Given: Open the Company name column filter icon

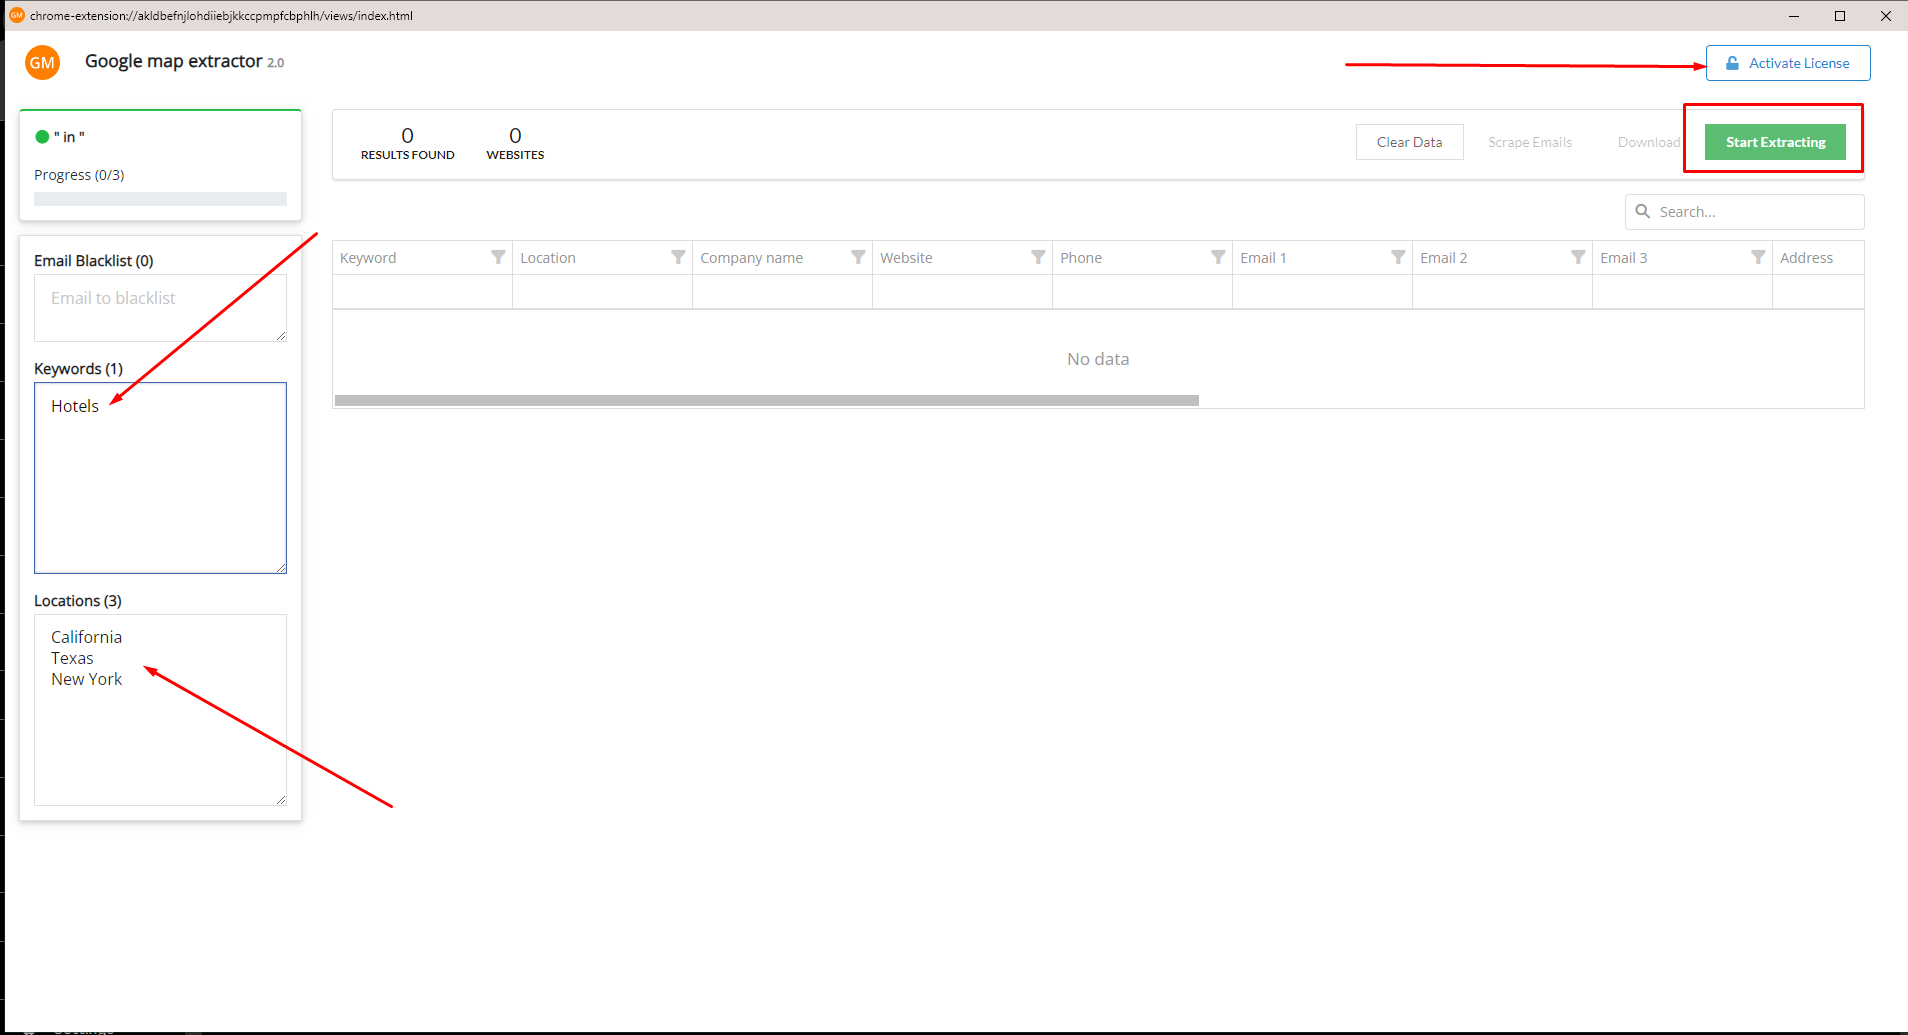Looking at the screenshot, I should (x=858, y=257).
